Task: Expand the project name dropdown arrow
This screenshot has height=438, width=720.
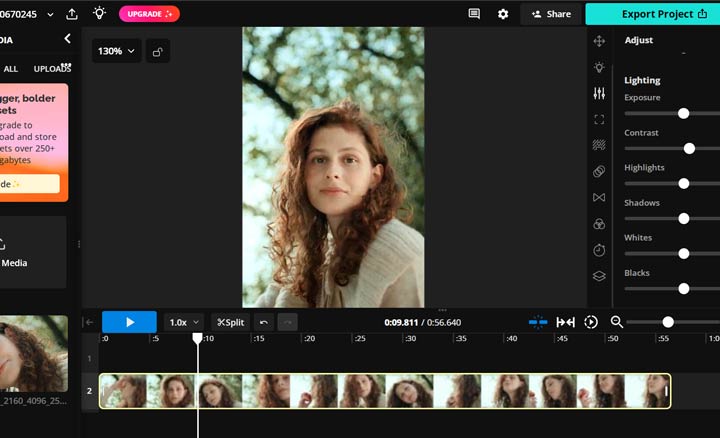Action: 50,15
